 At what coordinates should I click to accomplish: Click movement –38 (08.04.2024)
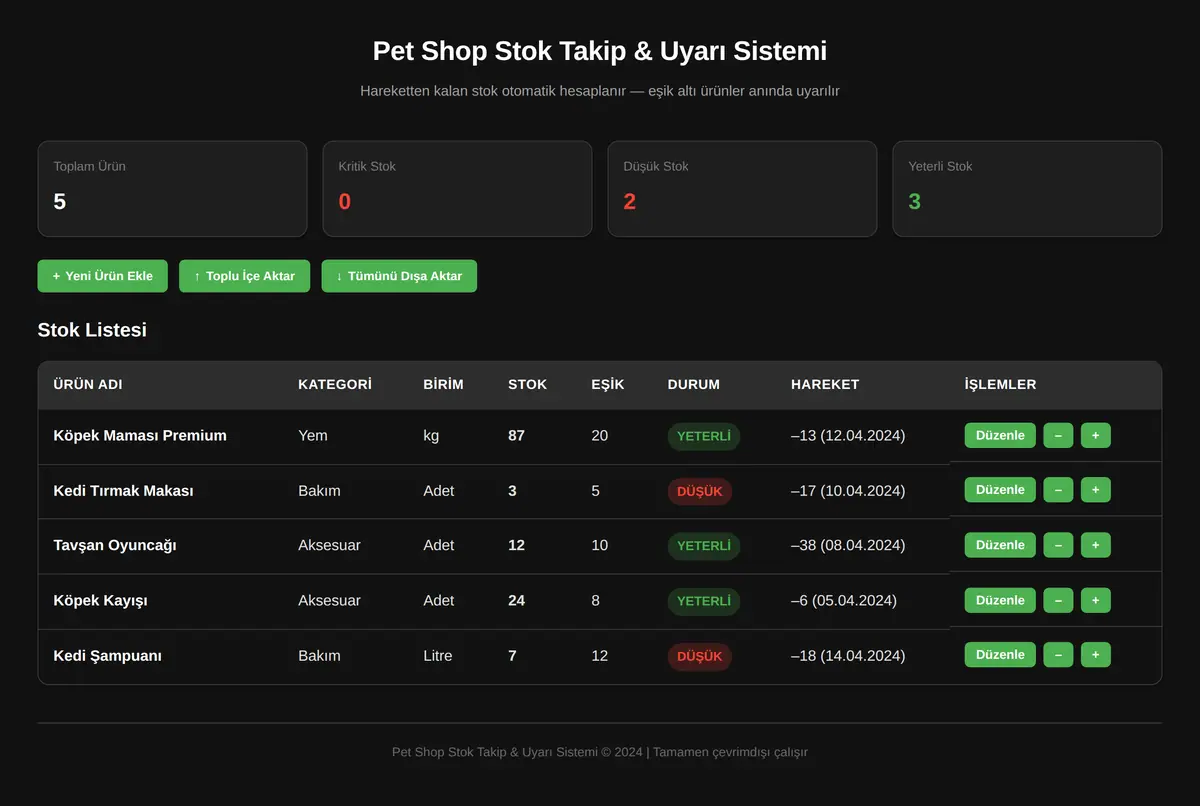(x=848, y=546)
